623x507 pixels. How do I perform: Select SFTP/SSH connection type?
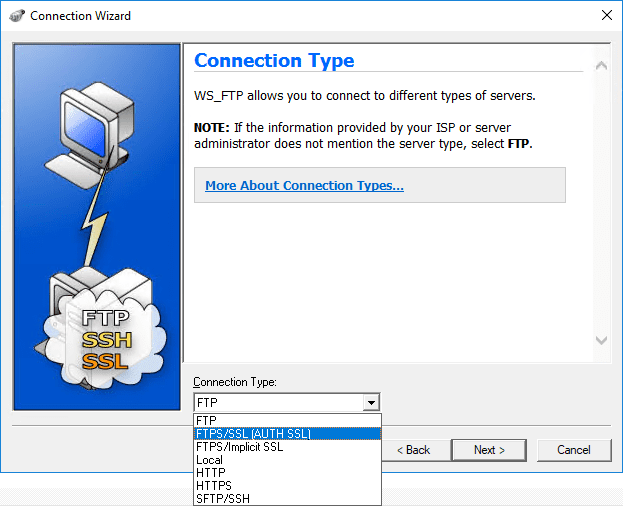click(287, 498)
